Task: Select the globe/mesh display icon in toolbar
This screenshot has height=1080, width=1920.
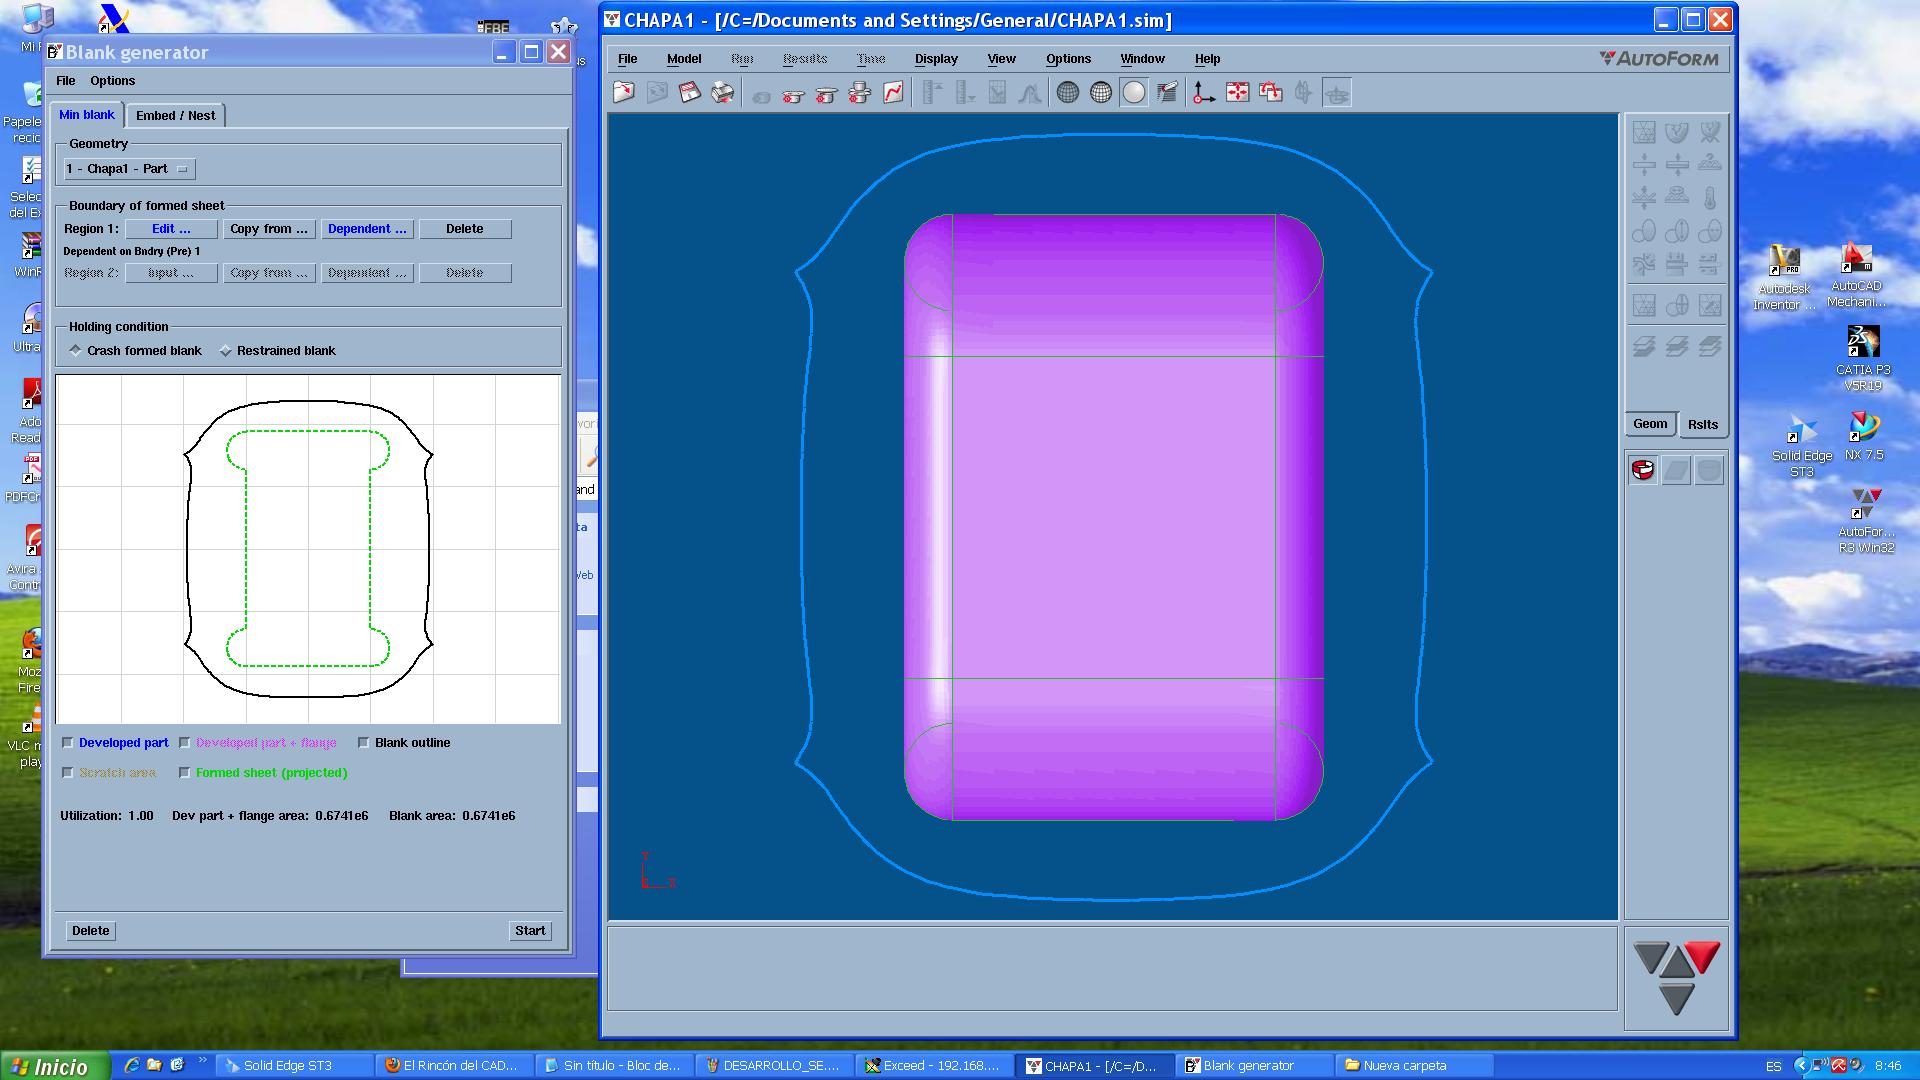Action: click(1067, 91)
